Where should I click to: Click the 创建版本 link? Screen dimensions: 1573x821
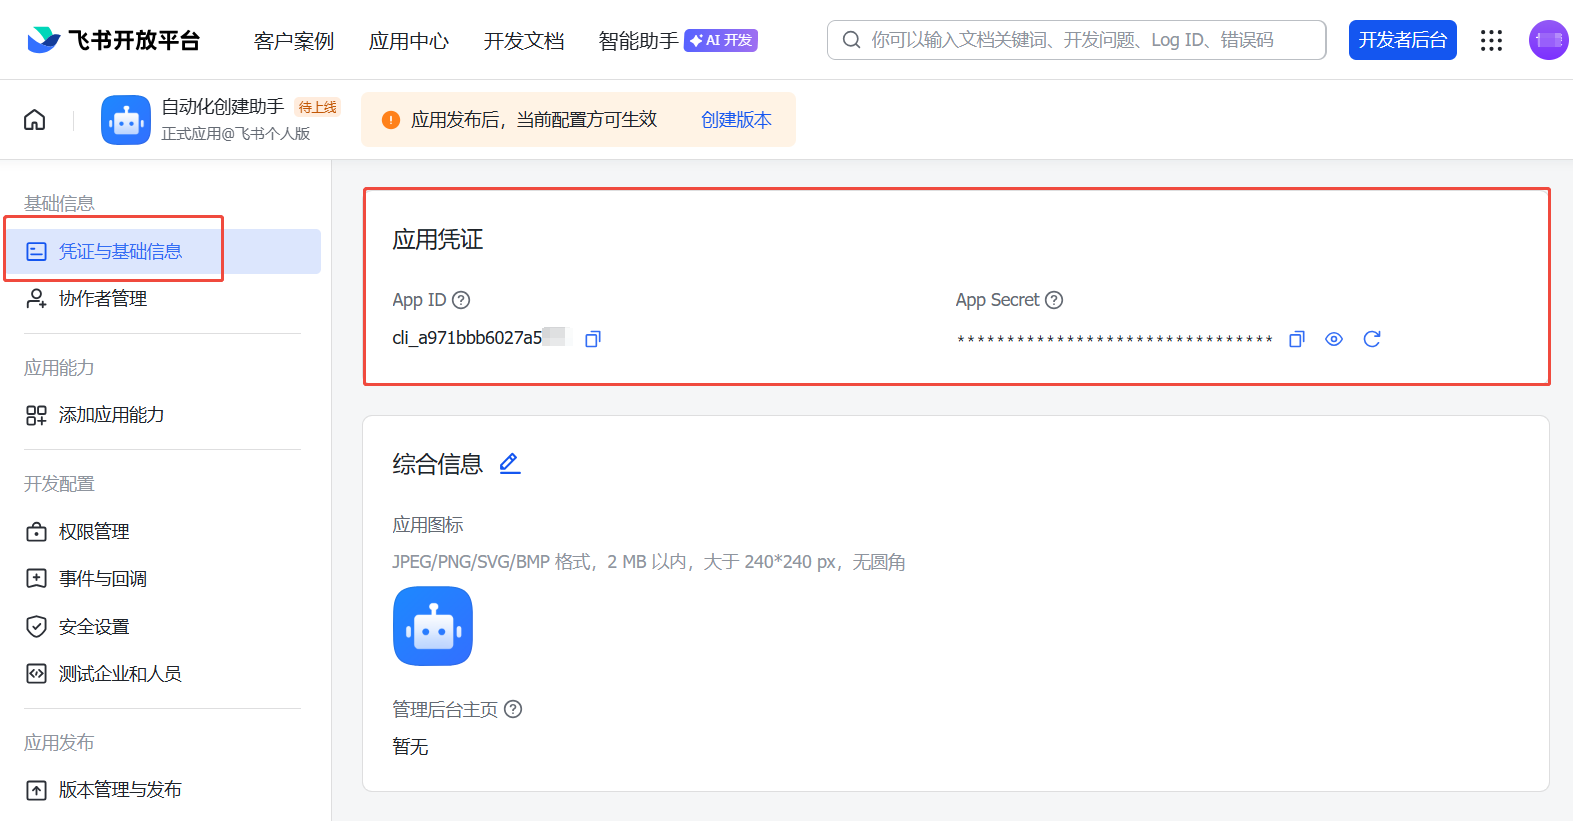[x=736, y=120]
